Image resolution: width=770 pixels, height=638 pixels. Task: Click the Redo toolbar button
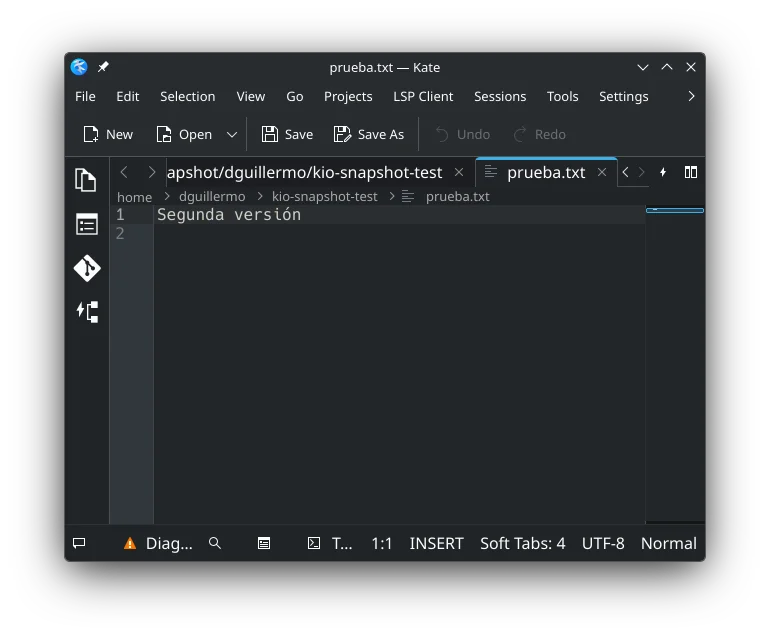pos(540,134)
